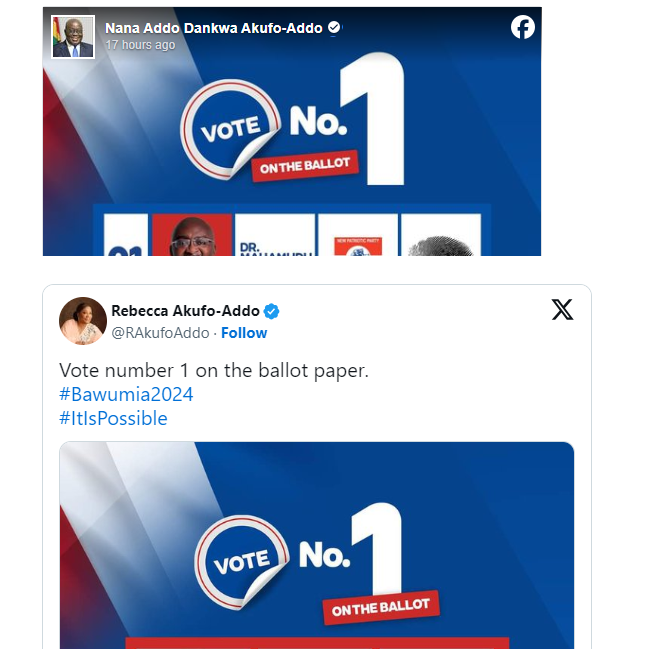Click the X logo on the tweet
This screenshot has width=647, height=649.
click(x=562, y=310)
